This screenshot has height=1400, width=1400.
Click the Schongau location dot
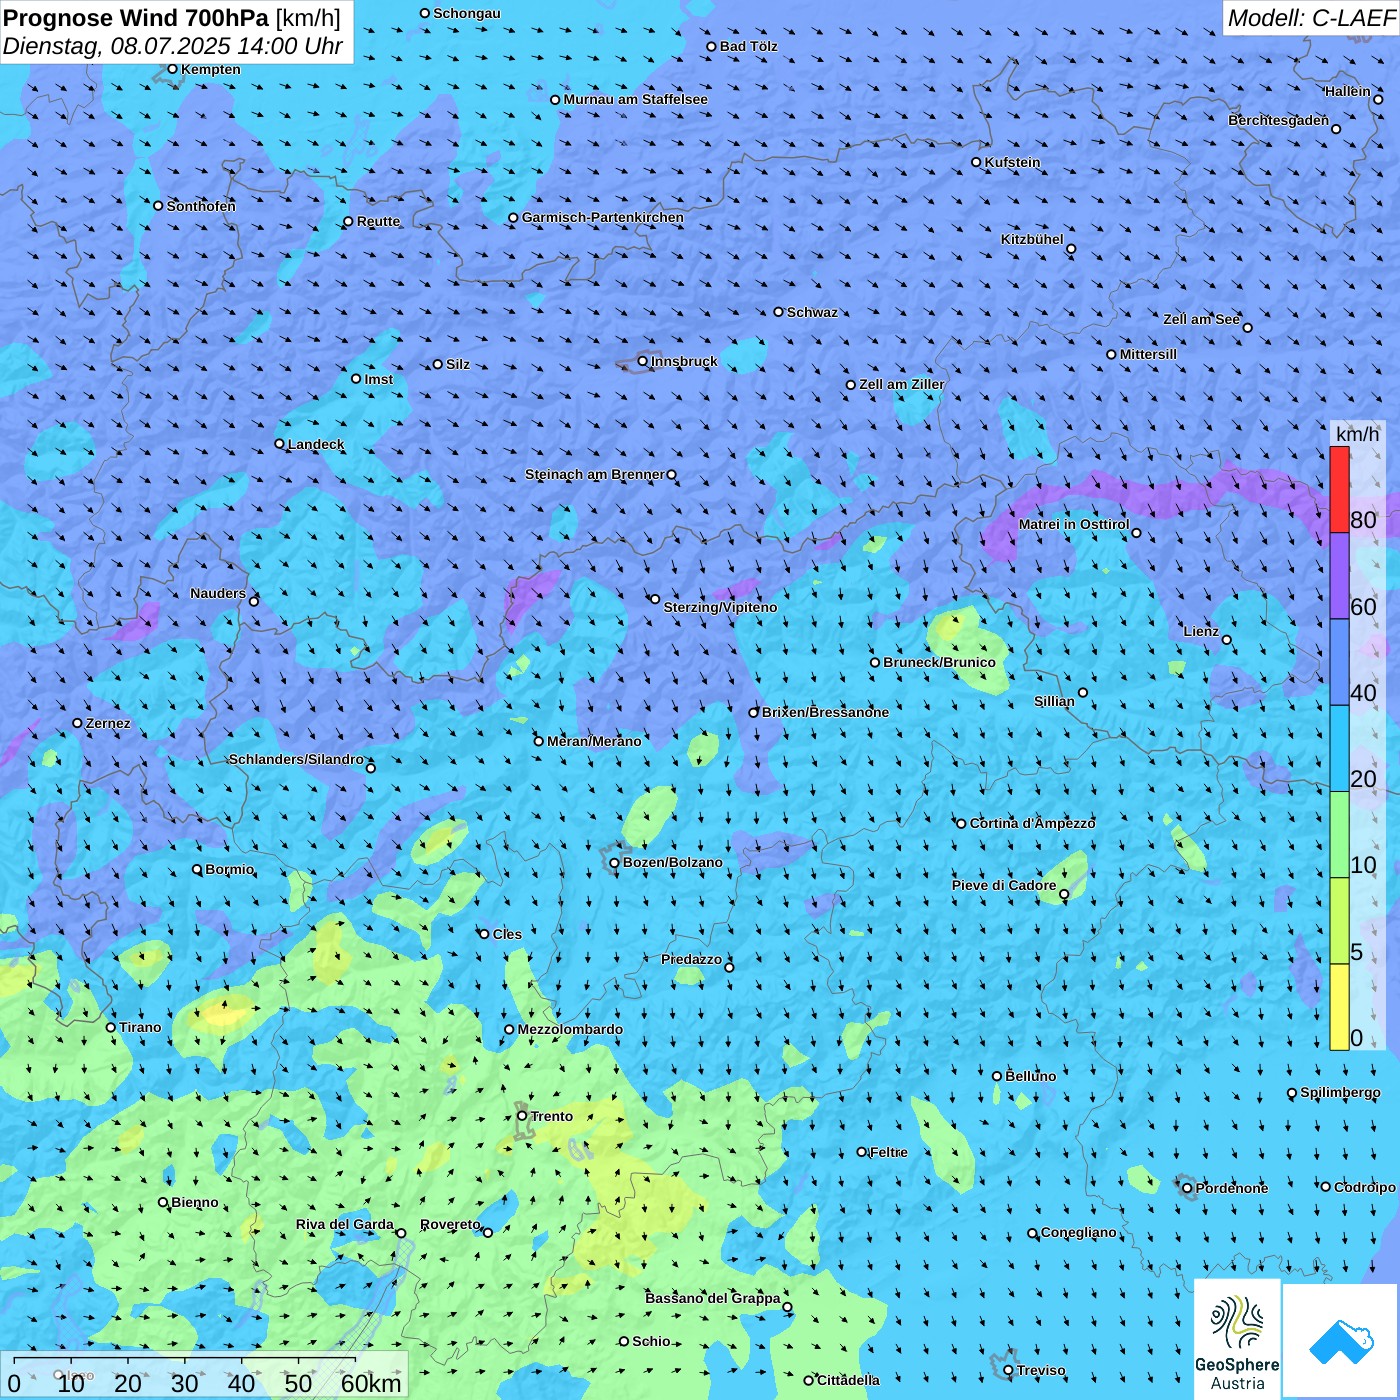tap(425, 13)
